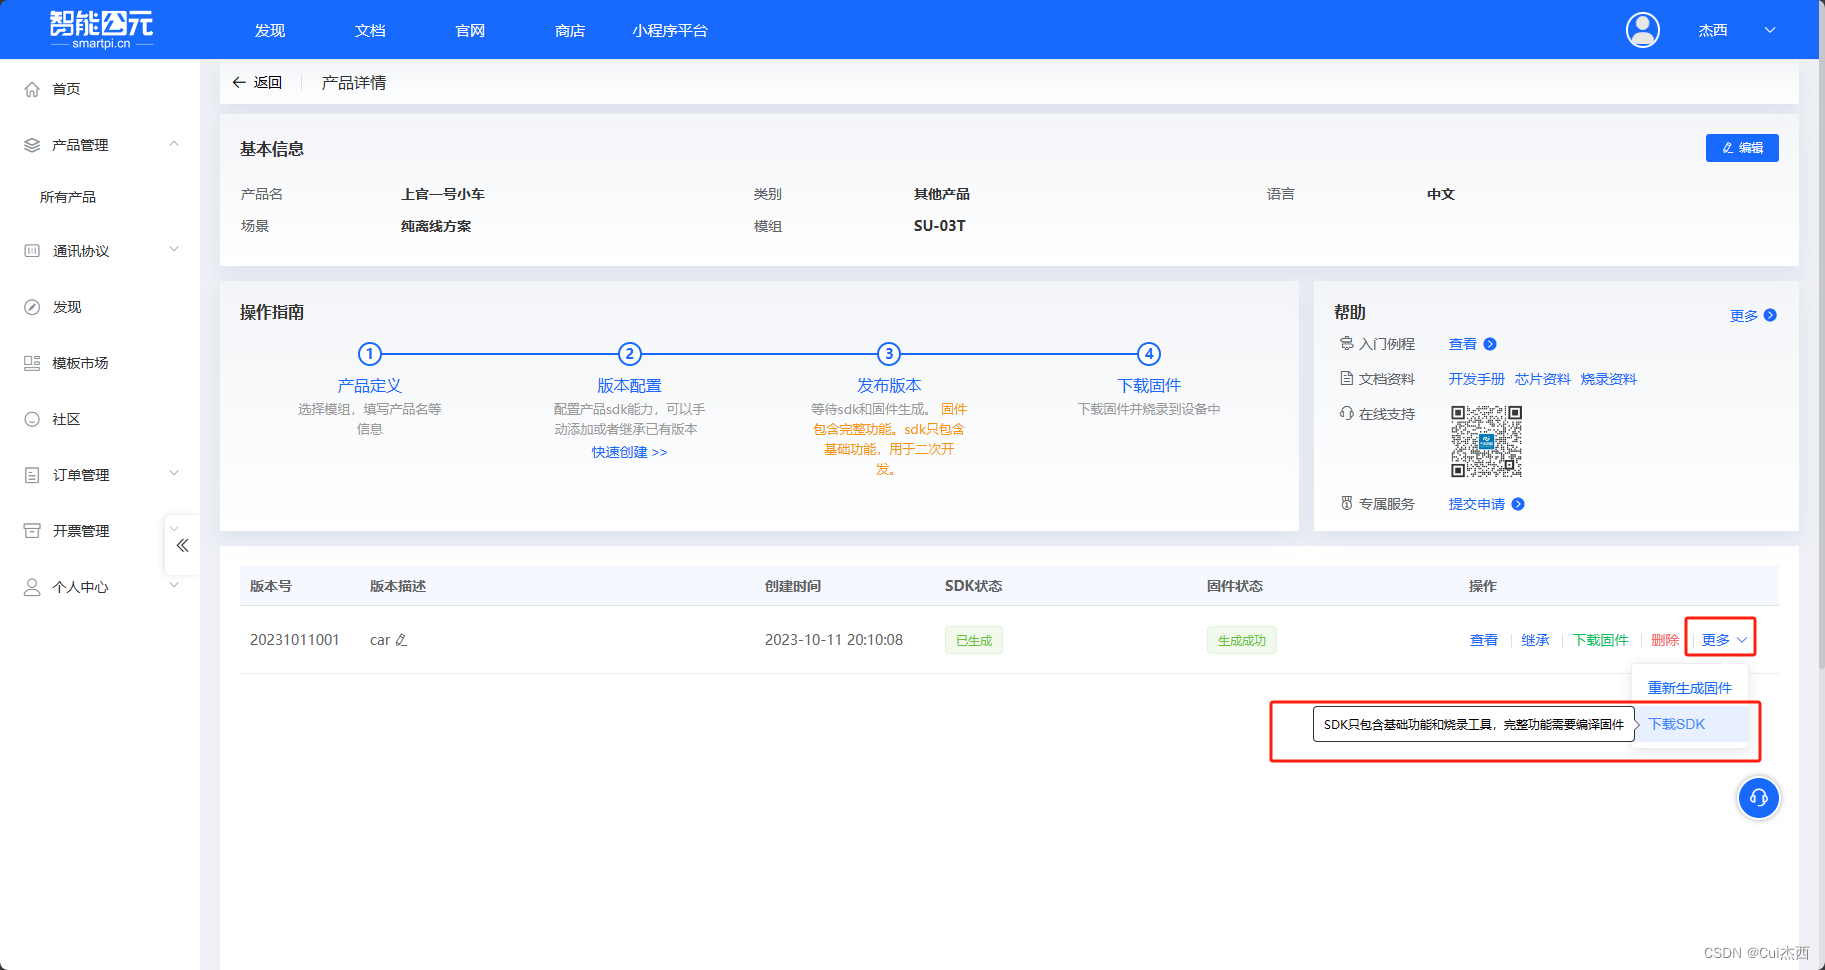Click the edit pencil next to car
Screen dimensions: 1825x970
pos(401,640)
